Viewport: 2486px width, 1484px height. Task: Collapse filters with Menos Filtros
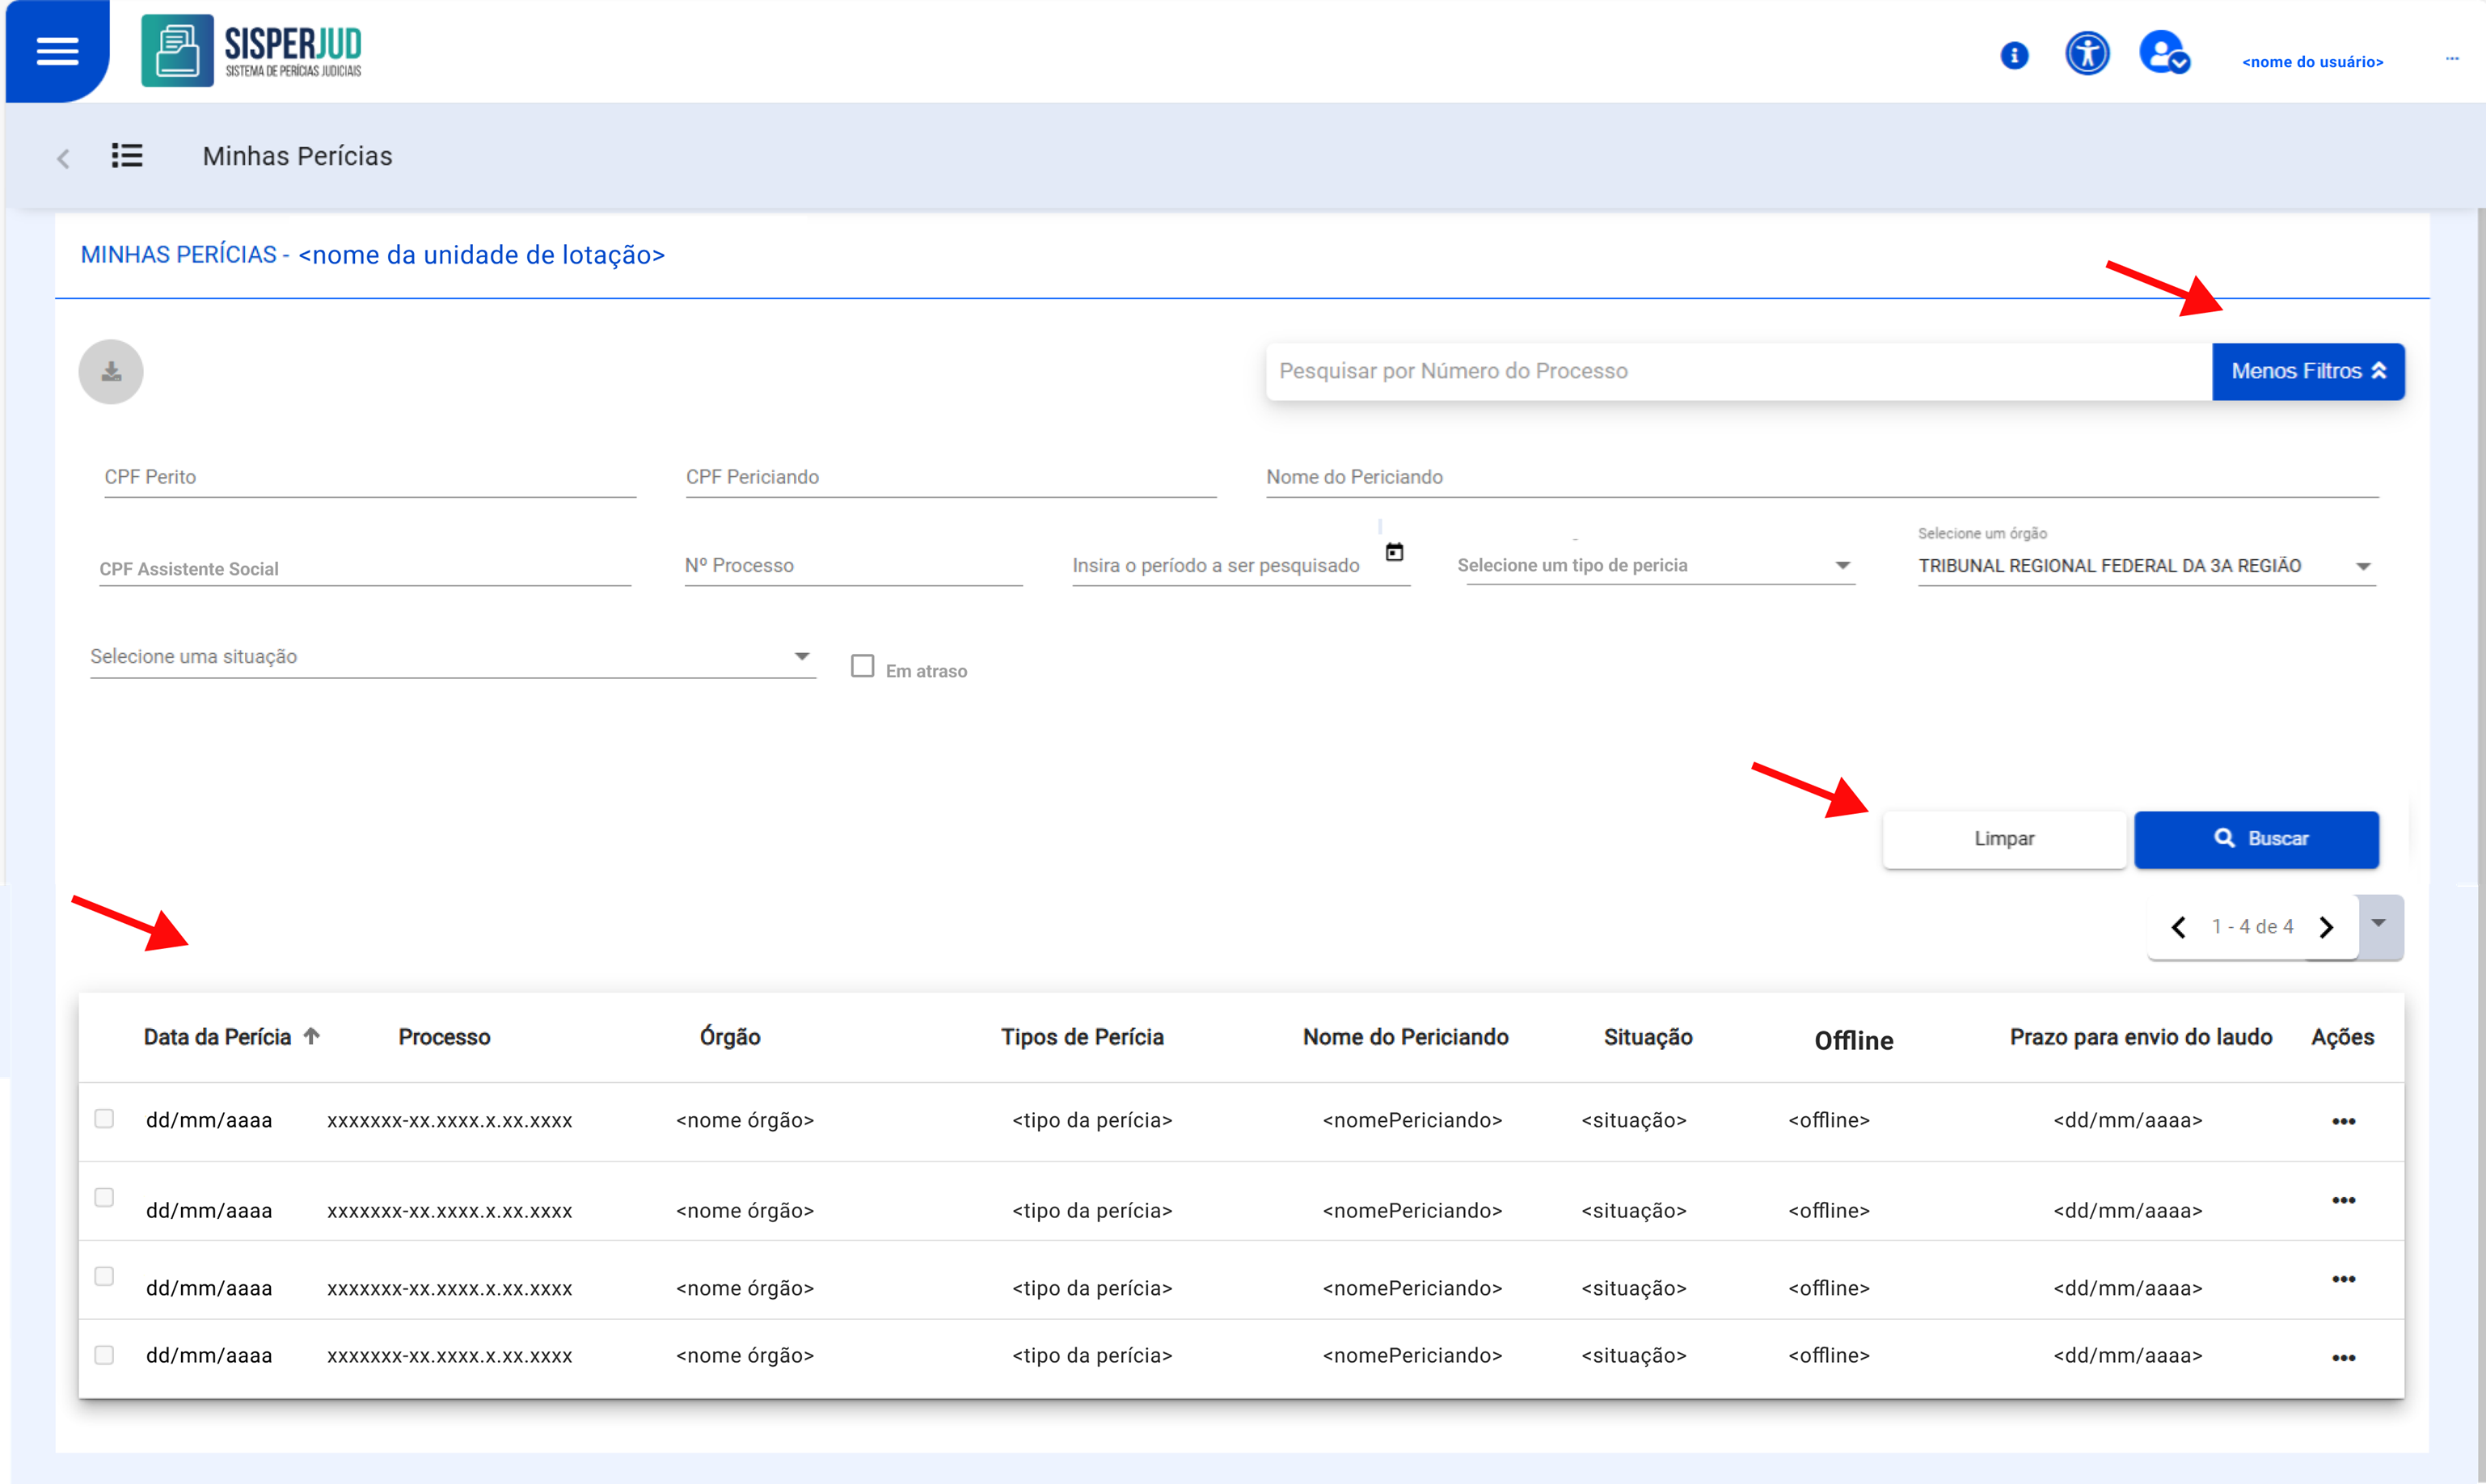tap(2307, 372)
